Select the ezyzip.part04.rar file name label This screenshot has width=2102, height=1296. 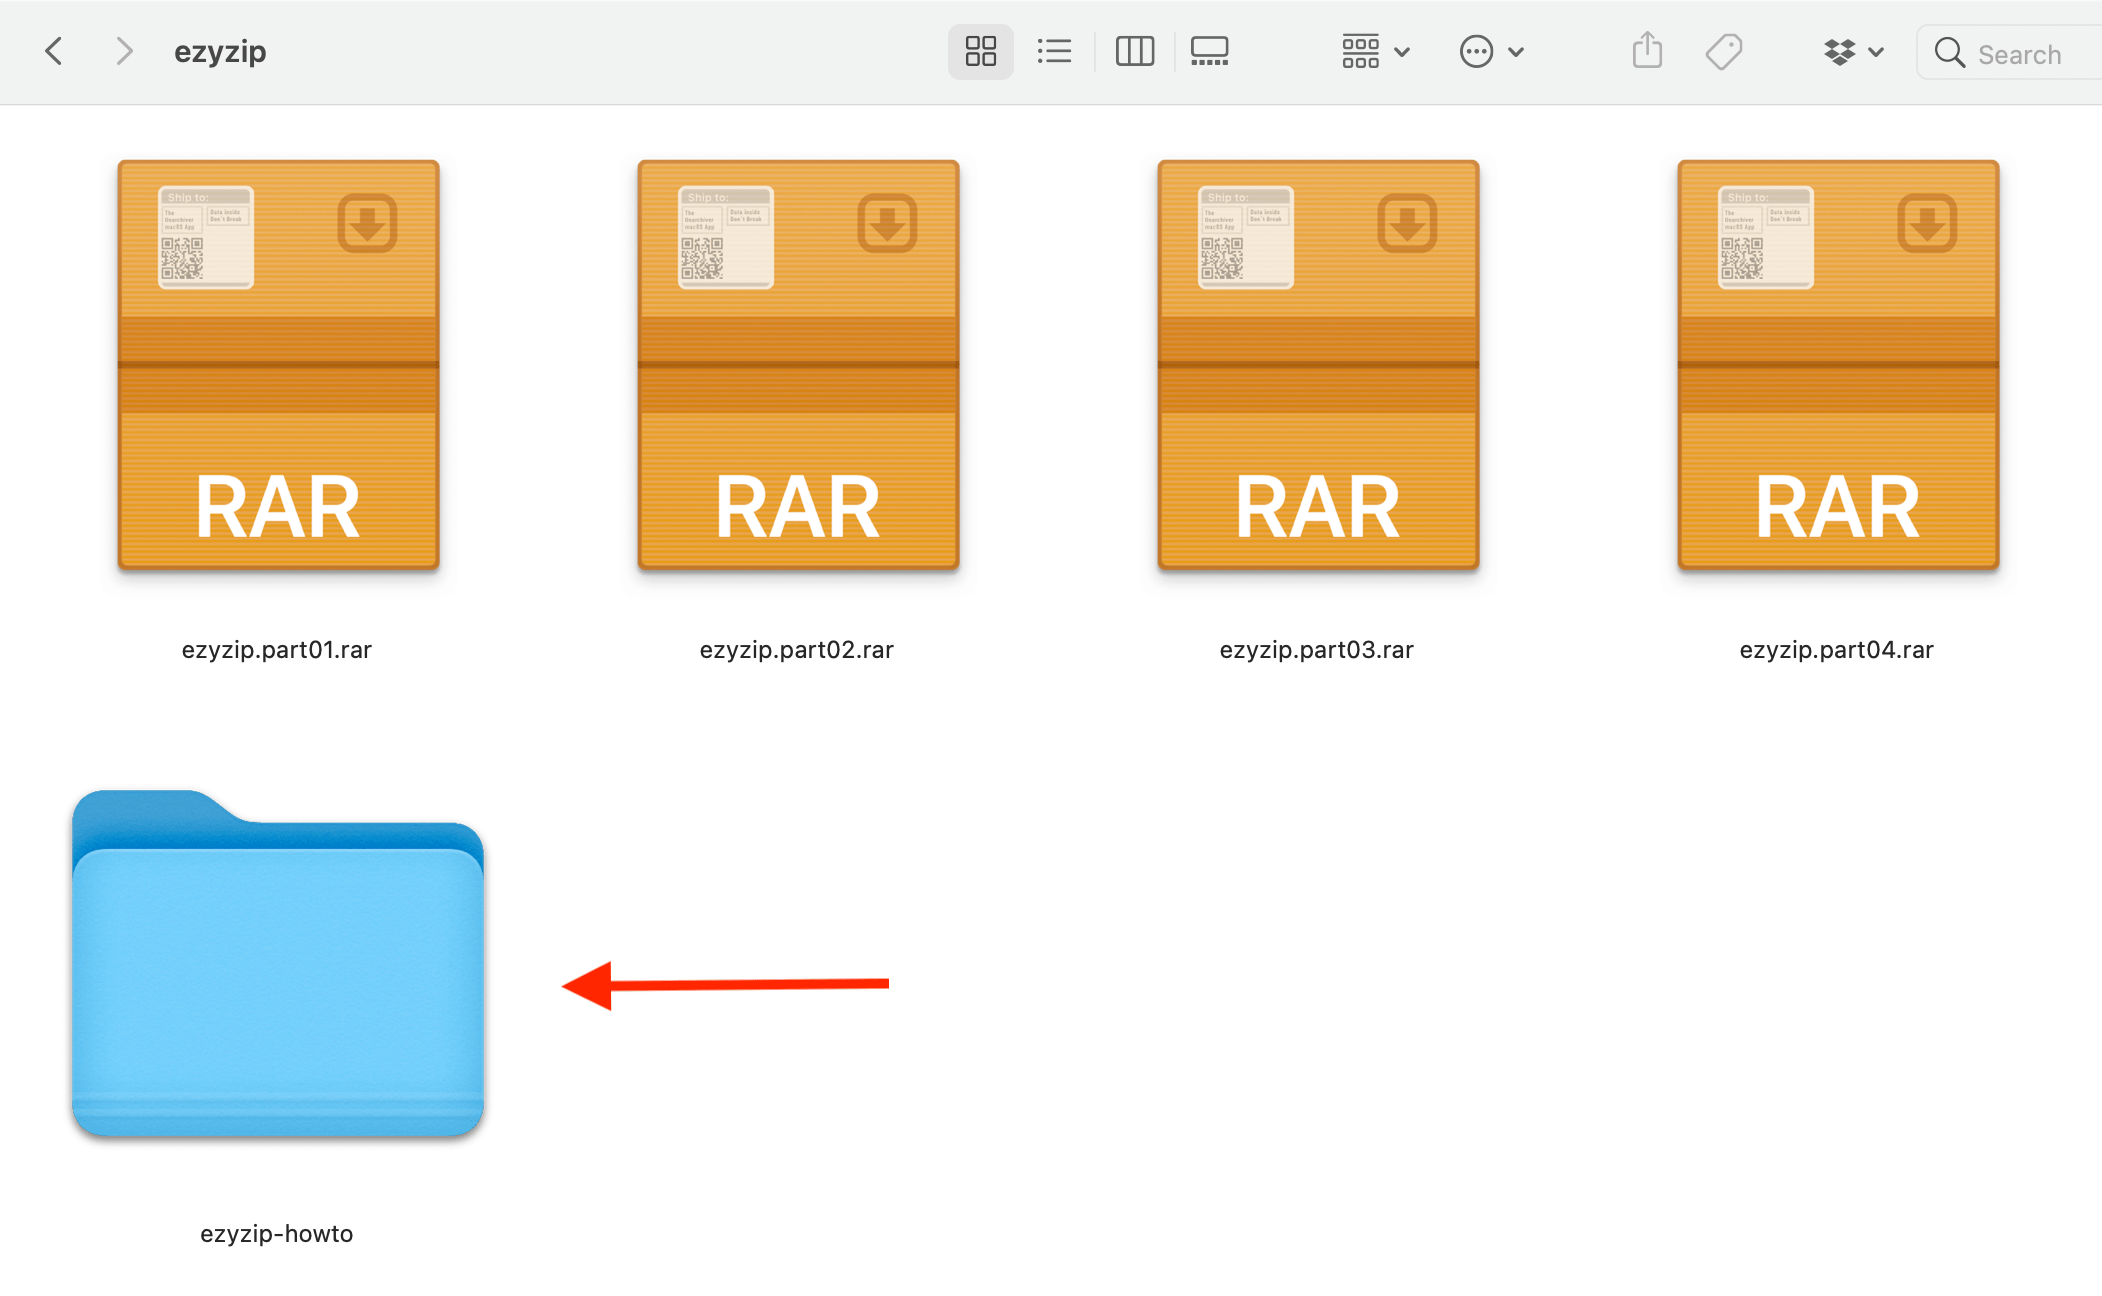click(x=1836, y=649)
